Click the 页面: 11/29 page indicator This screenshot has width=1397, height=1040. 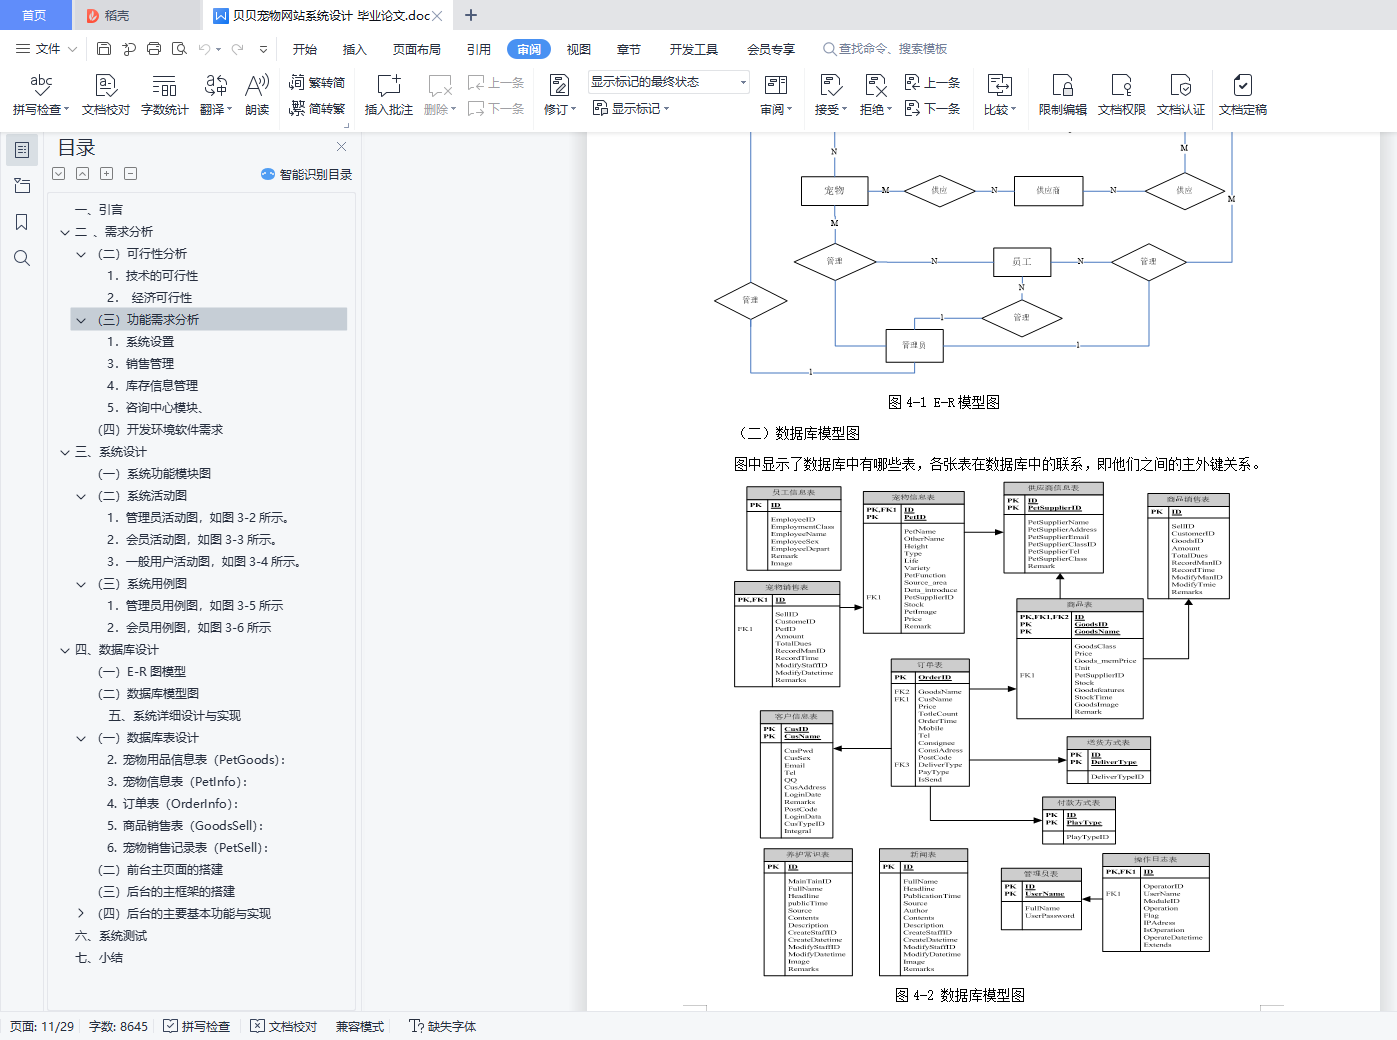42,1026
